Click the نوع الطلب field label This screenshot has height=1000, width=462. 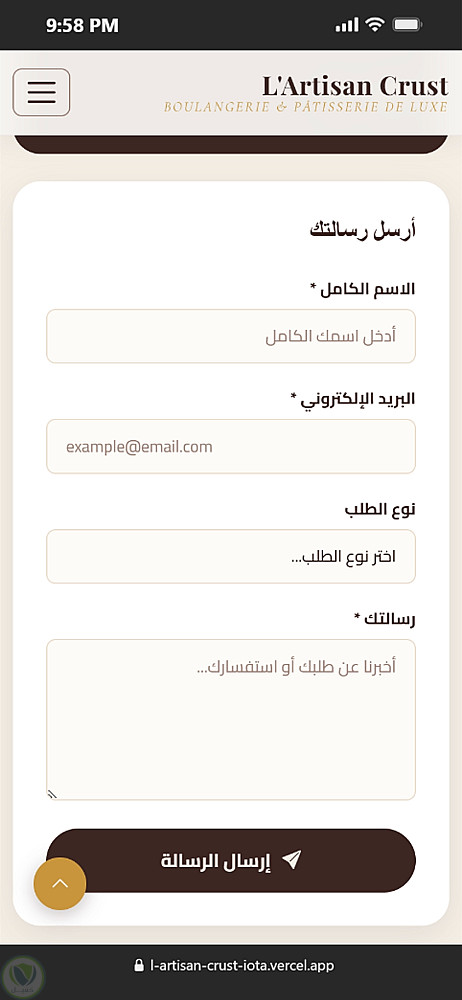[x=380, y=509]
